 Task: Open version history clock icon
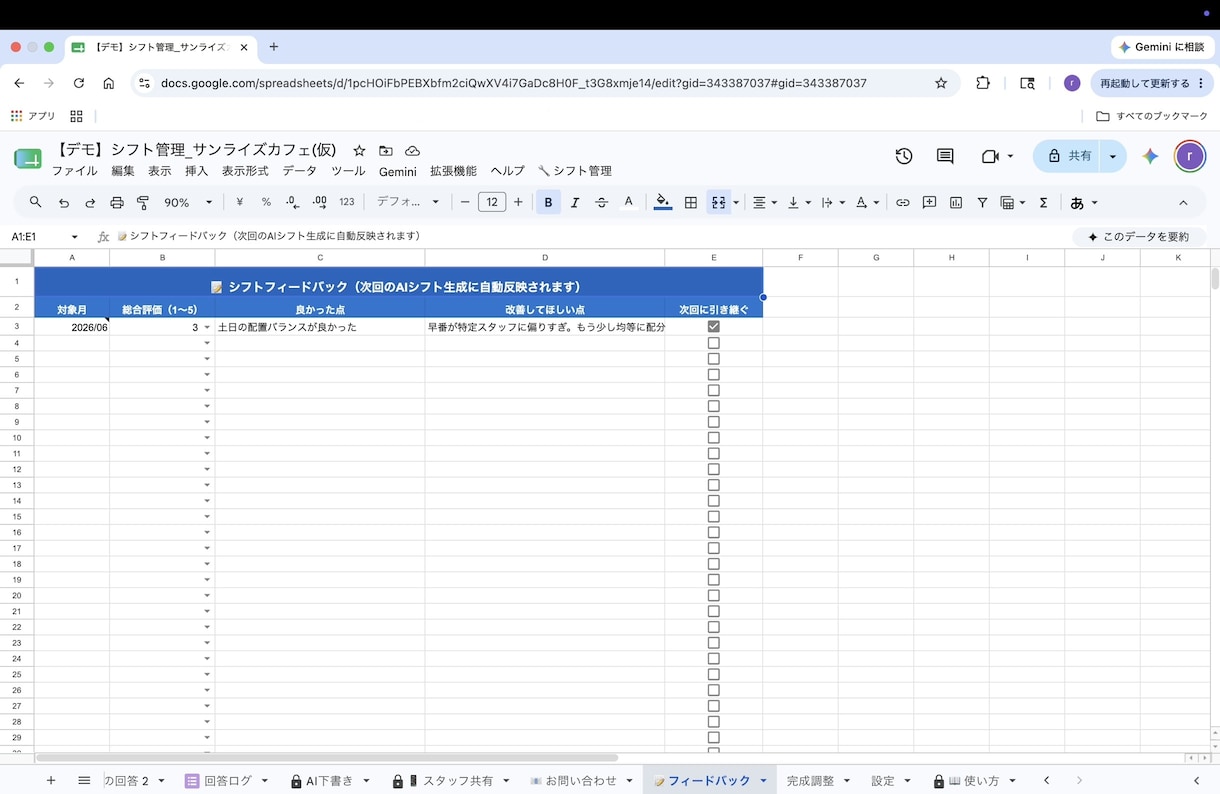(x=904, y=156)
